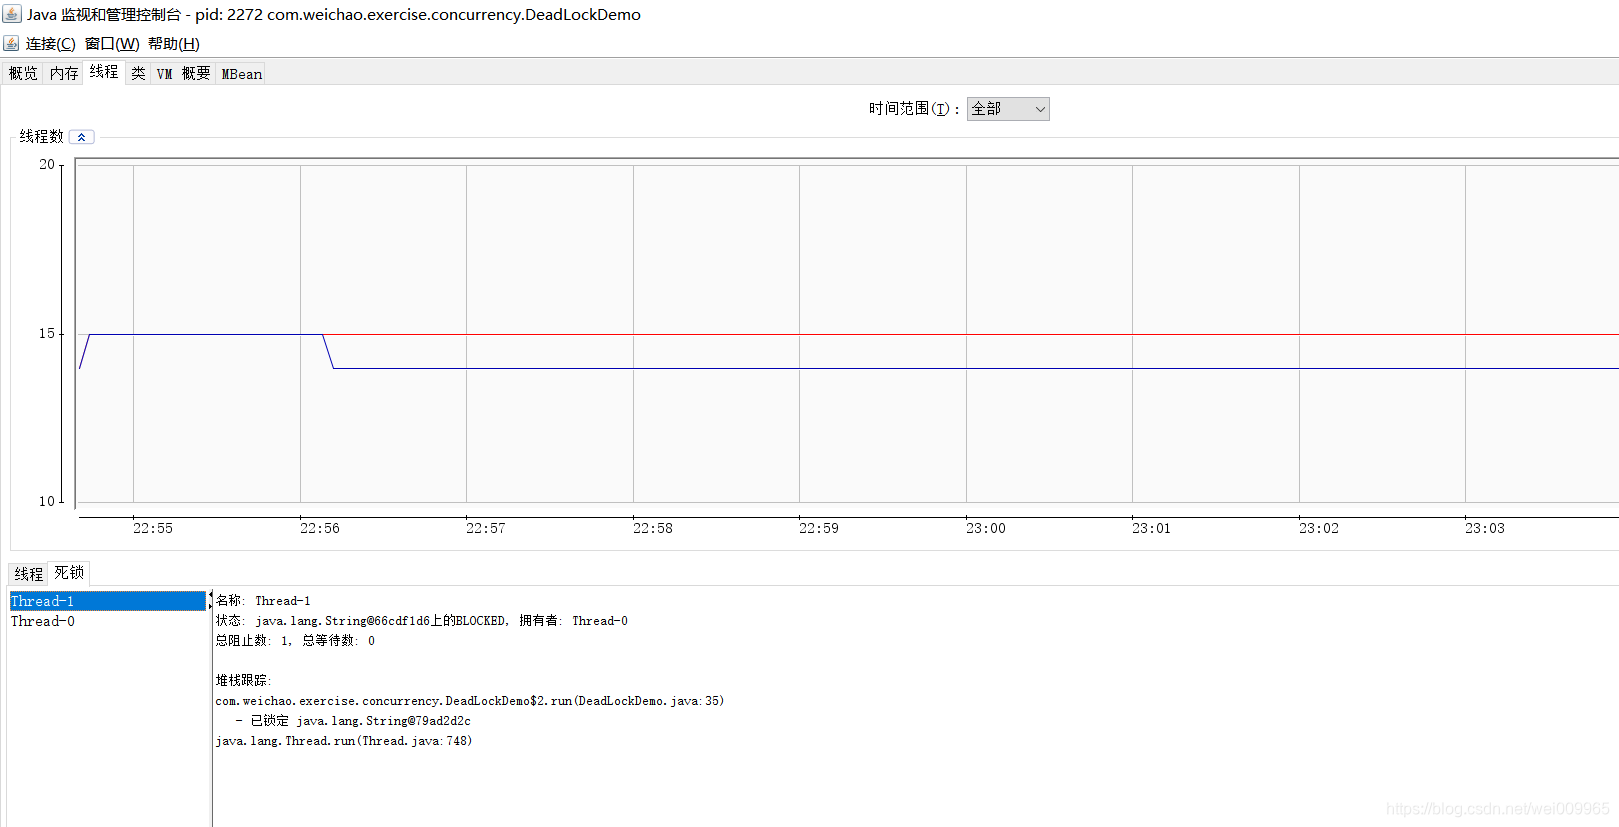
Task: Click the 15 label on the Y axis
Action: click(x=47, y=334)
